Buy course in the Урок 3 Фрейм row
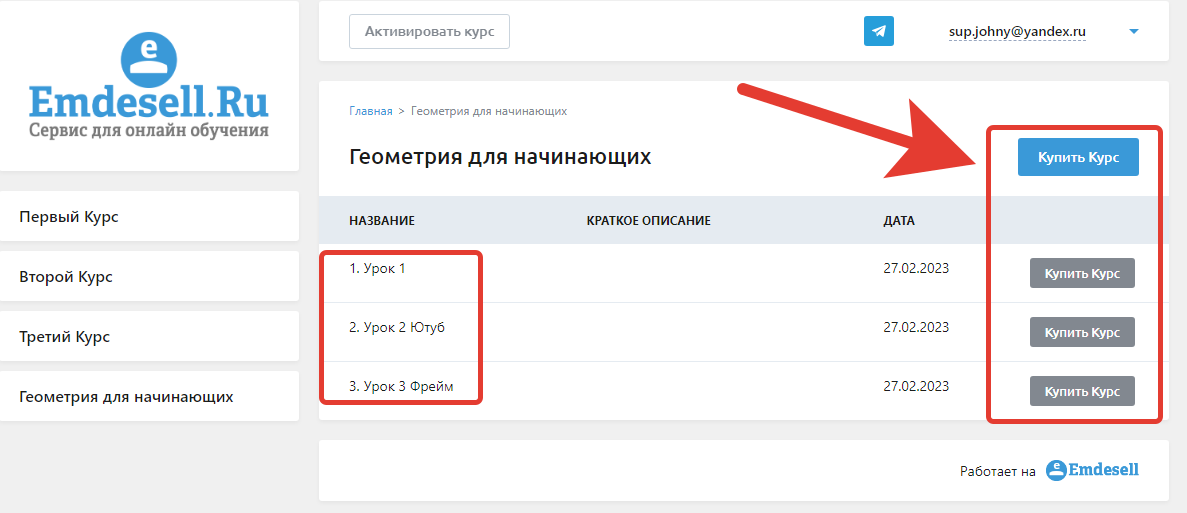Image resolution: width=1187 pixels, height=513 pixels. coord(1082,391)
